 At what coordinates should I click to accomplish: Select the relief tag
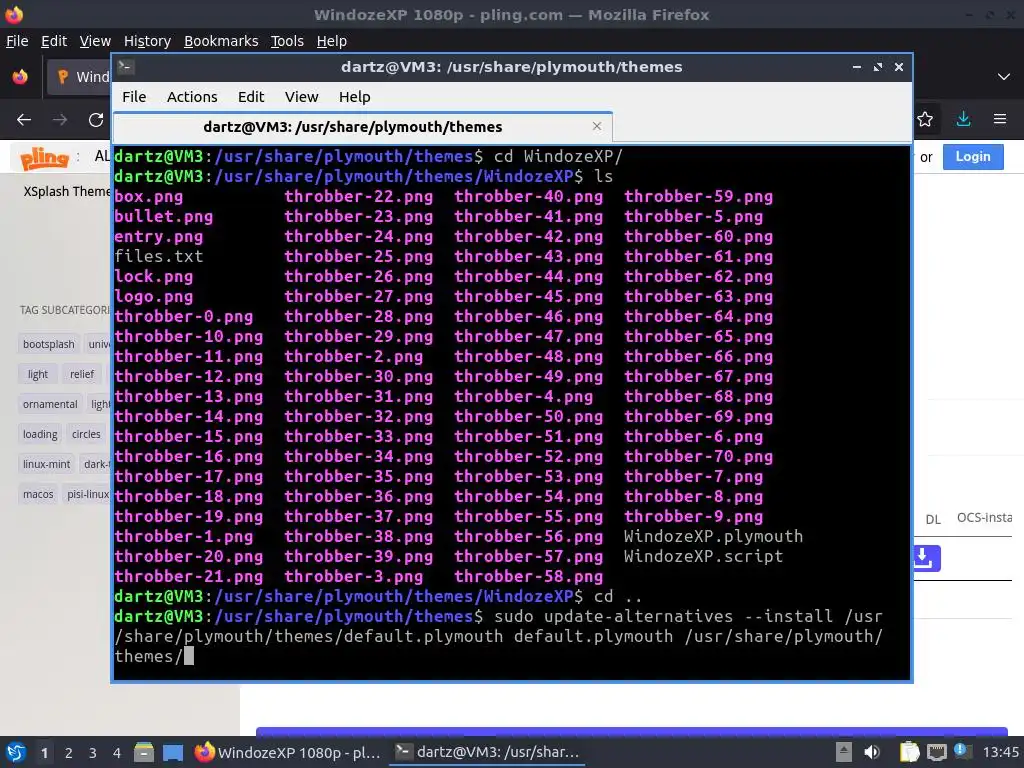[x=82, y=374]
